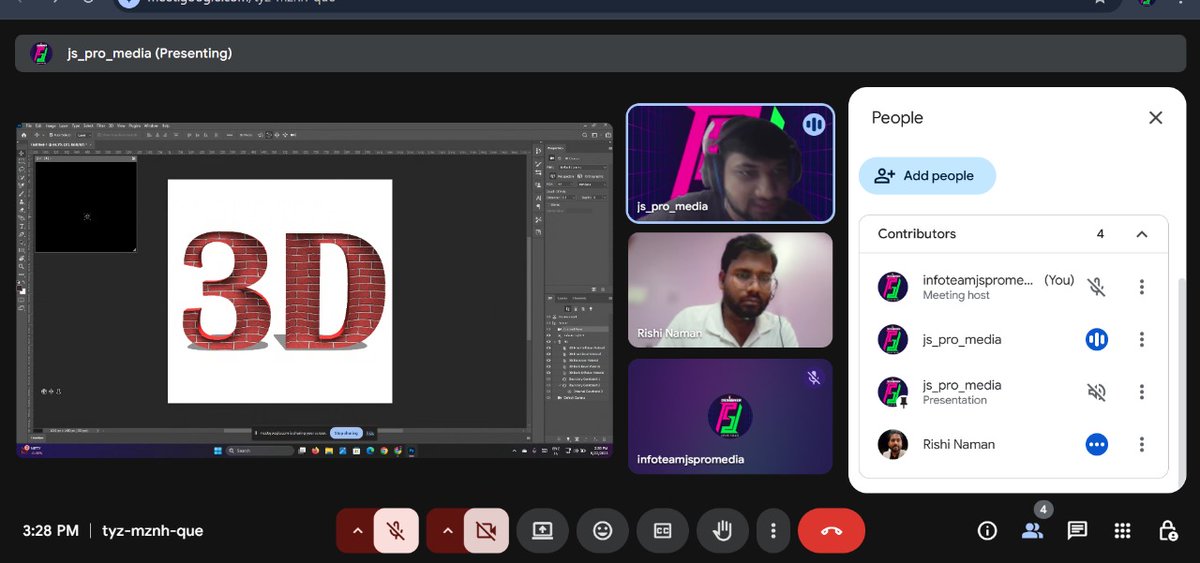The width and height of the screenshot is (1200, 563).
Task: Click the shared 3D Photoshop presentation view
Action: 315,290
